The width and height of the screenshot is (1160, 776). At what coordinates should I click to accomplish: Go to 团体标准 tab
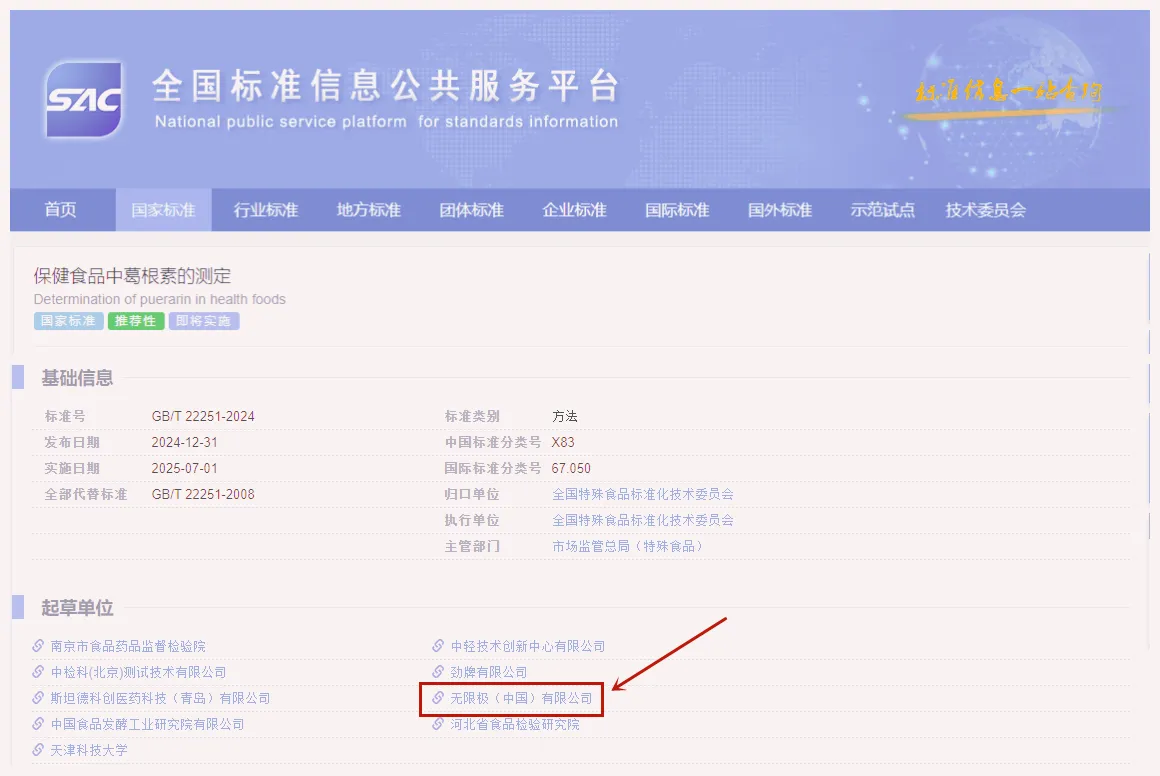click(471, 210)
